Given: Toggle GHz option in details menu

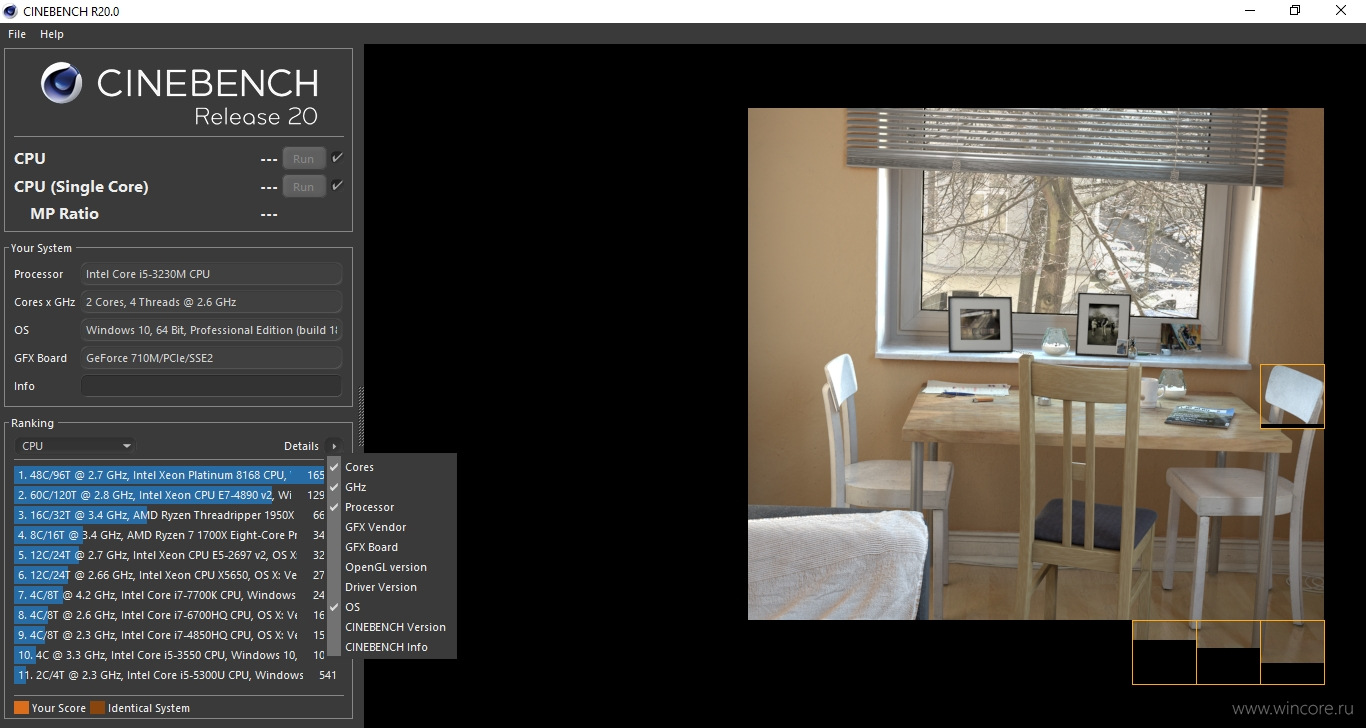Looking at the screenshot, I should point(391,487).
